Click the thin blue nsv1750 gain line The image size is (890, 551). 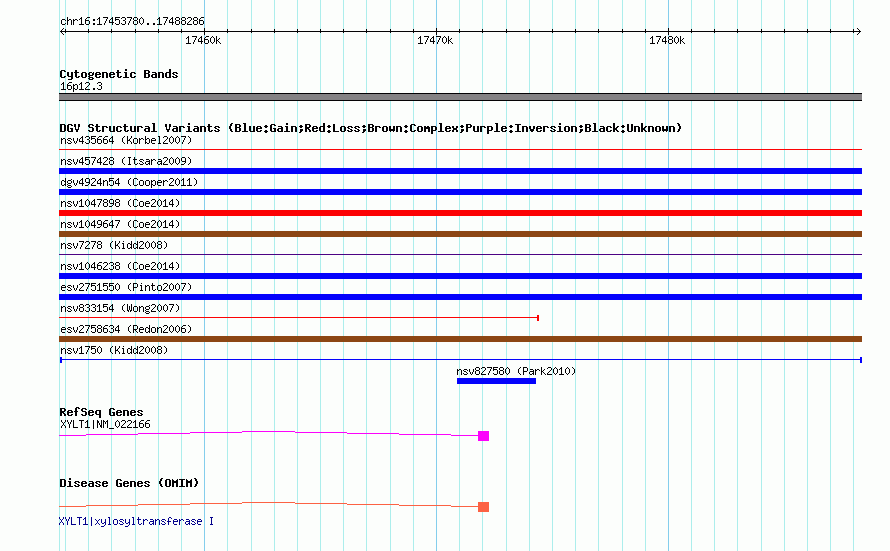click(460, 360)
